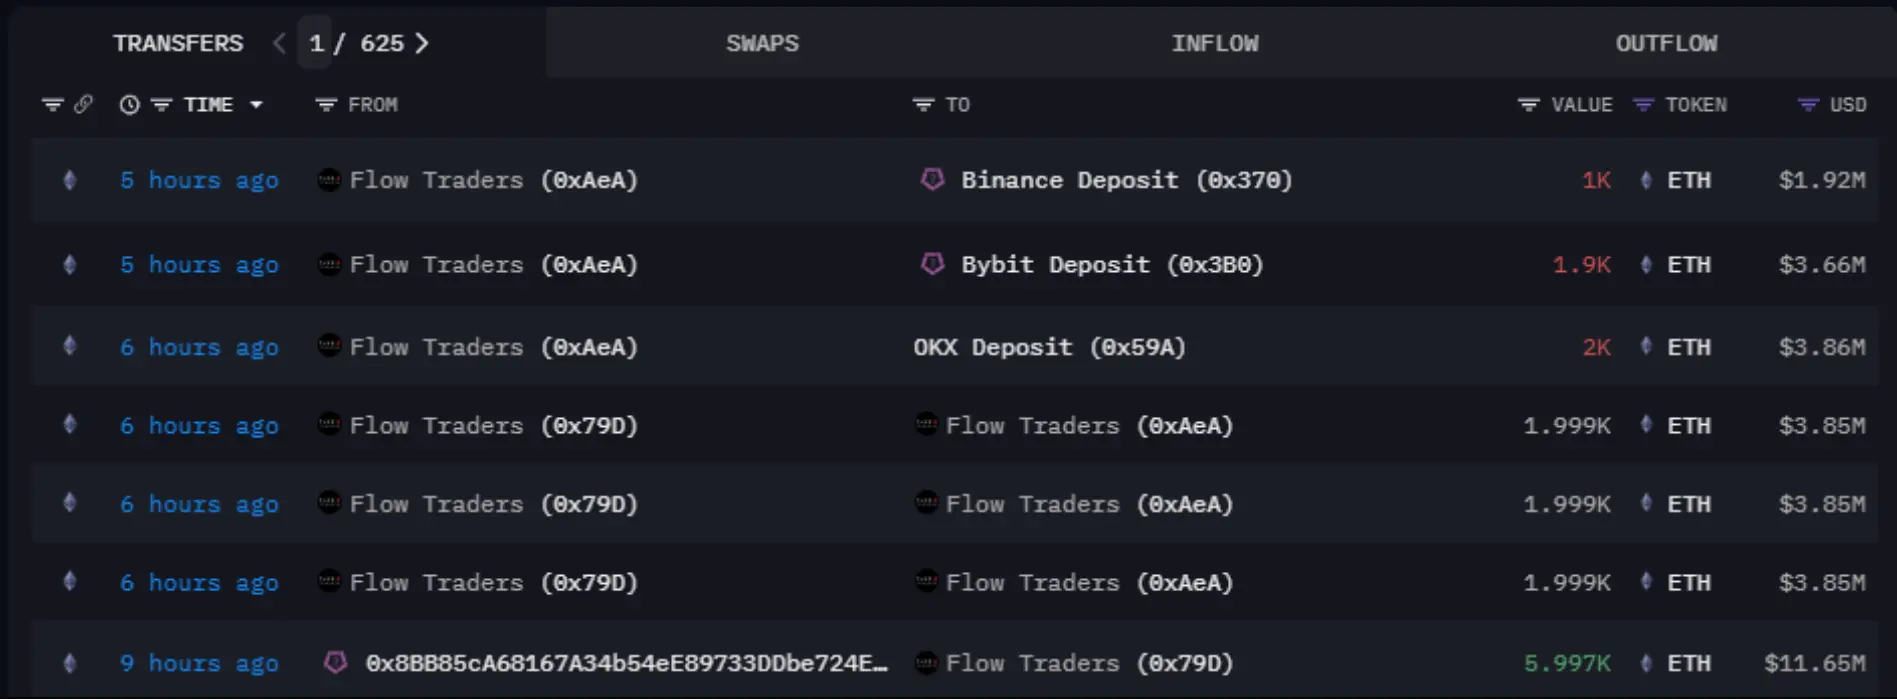Go to the next page of transfers
This screenshot has width=1897, height=699.
pyautogui.click(x=424, y=43)
